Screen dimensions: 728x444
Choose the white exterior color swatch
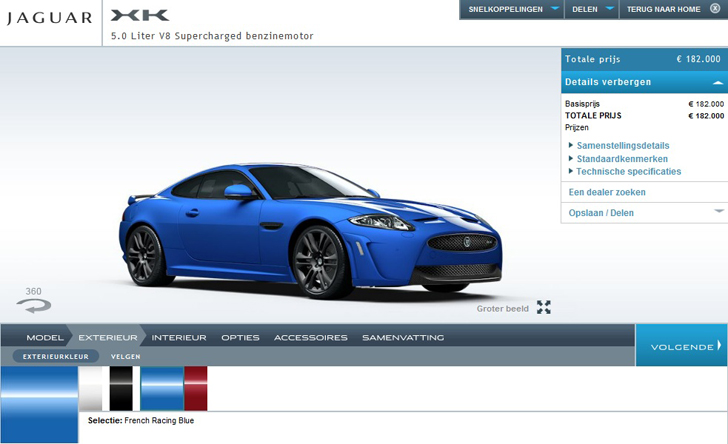(91, 388)
